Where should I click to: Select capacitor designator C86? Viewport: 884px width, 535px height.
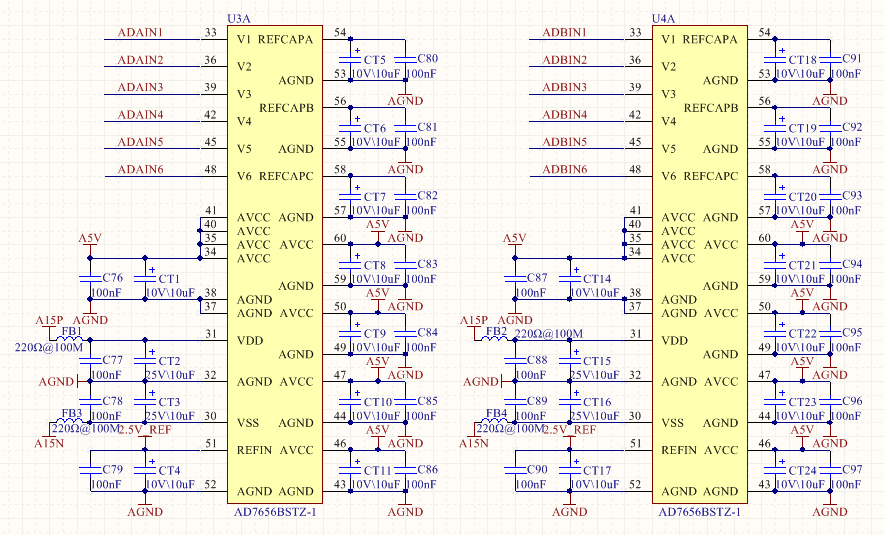427,469
